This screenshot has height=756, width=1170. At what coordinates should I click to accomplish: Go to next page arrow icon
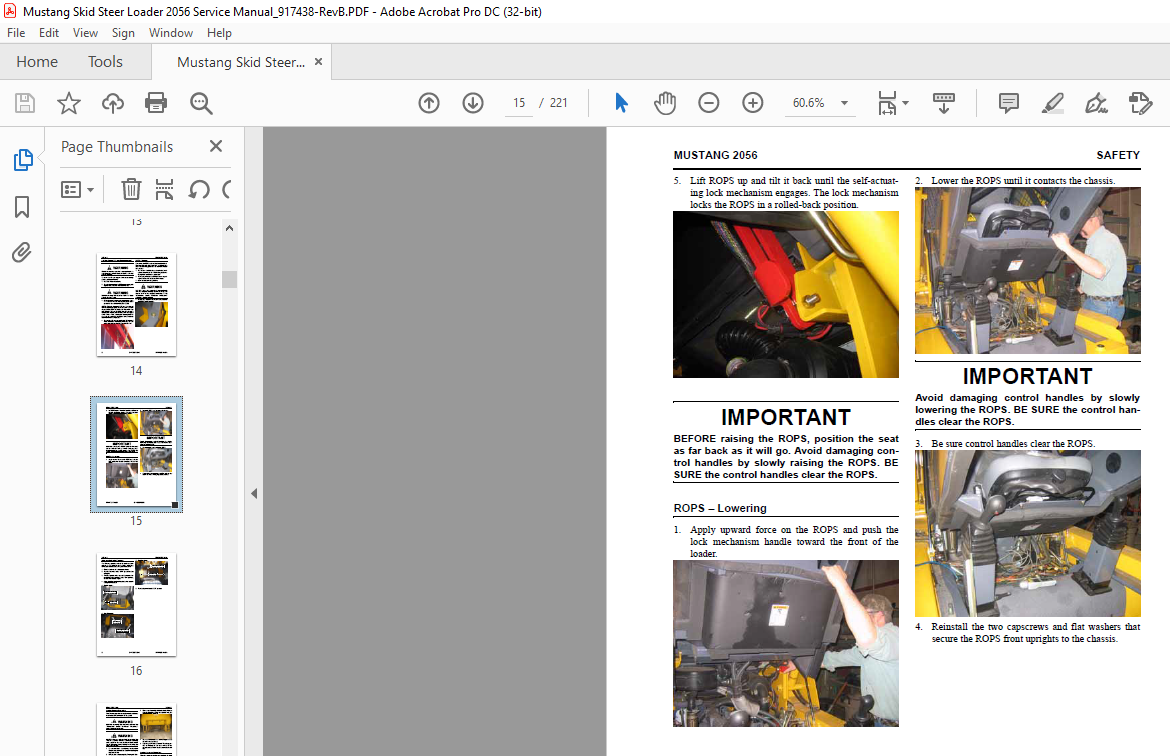pyautogui.click(x=473, y=103)
